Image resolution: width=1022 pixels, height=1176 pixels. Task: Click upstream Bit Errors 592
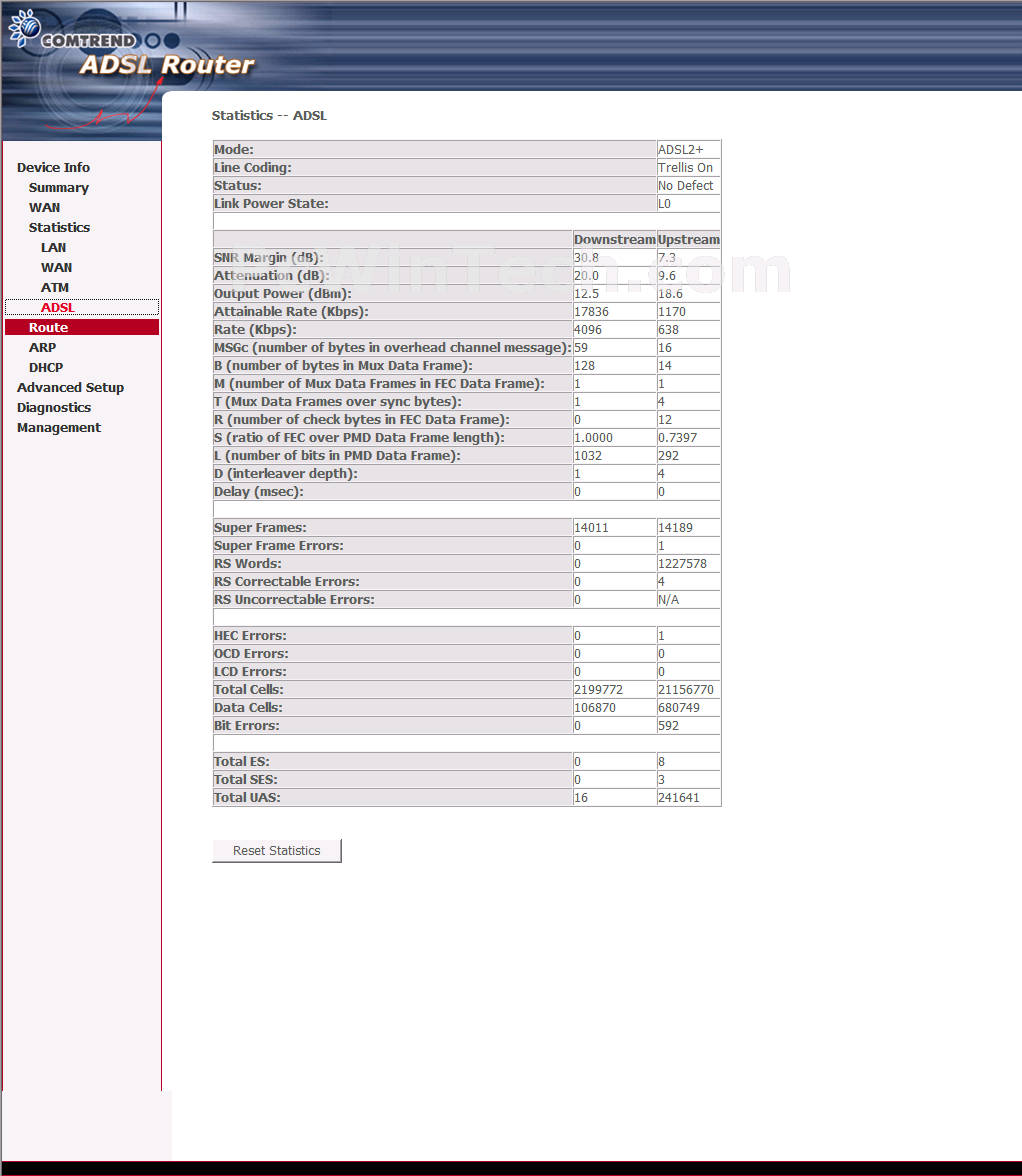point(668,725)
